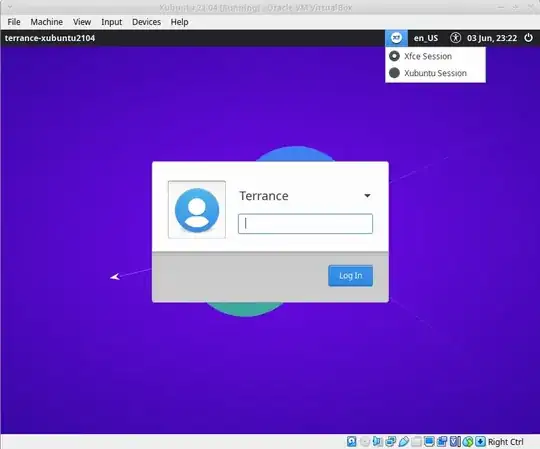Screen dimensions: 540x449
Task: Open the en_US language selector
Action: (426, 38)
